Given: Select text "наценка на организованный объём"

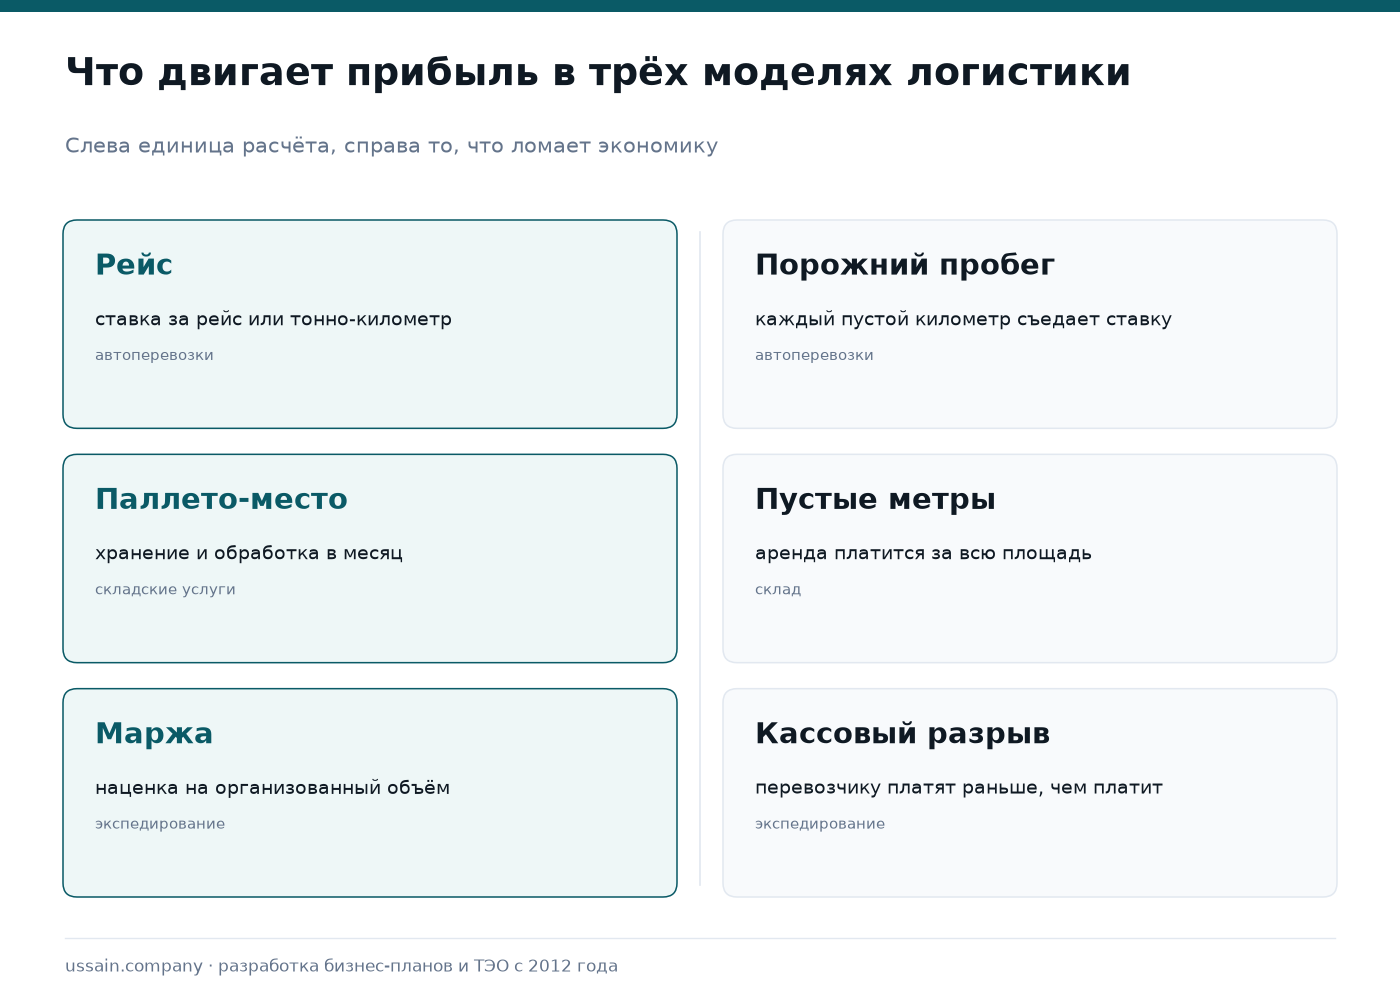Looking at the screenshot, I should click(272, 788).
